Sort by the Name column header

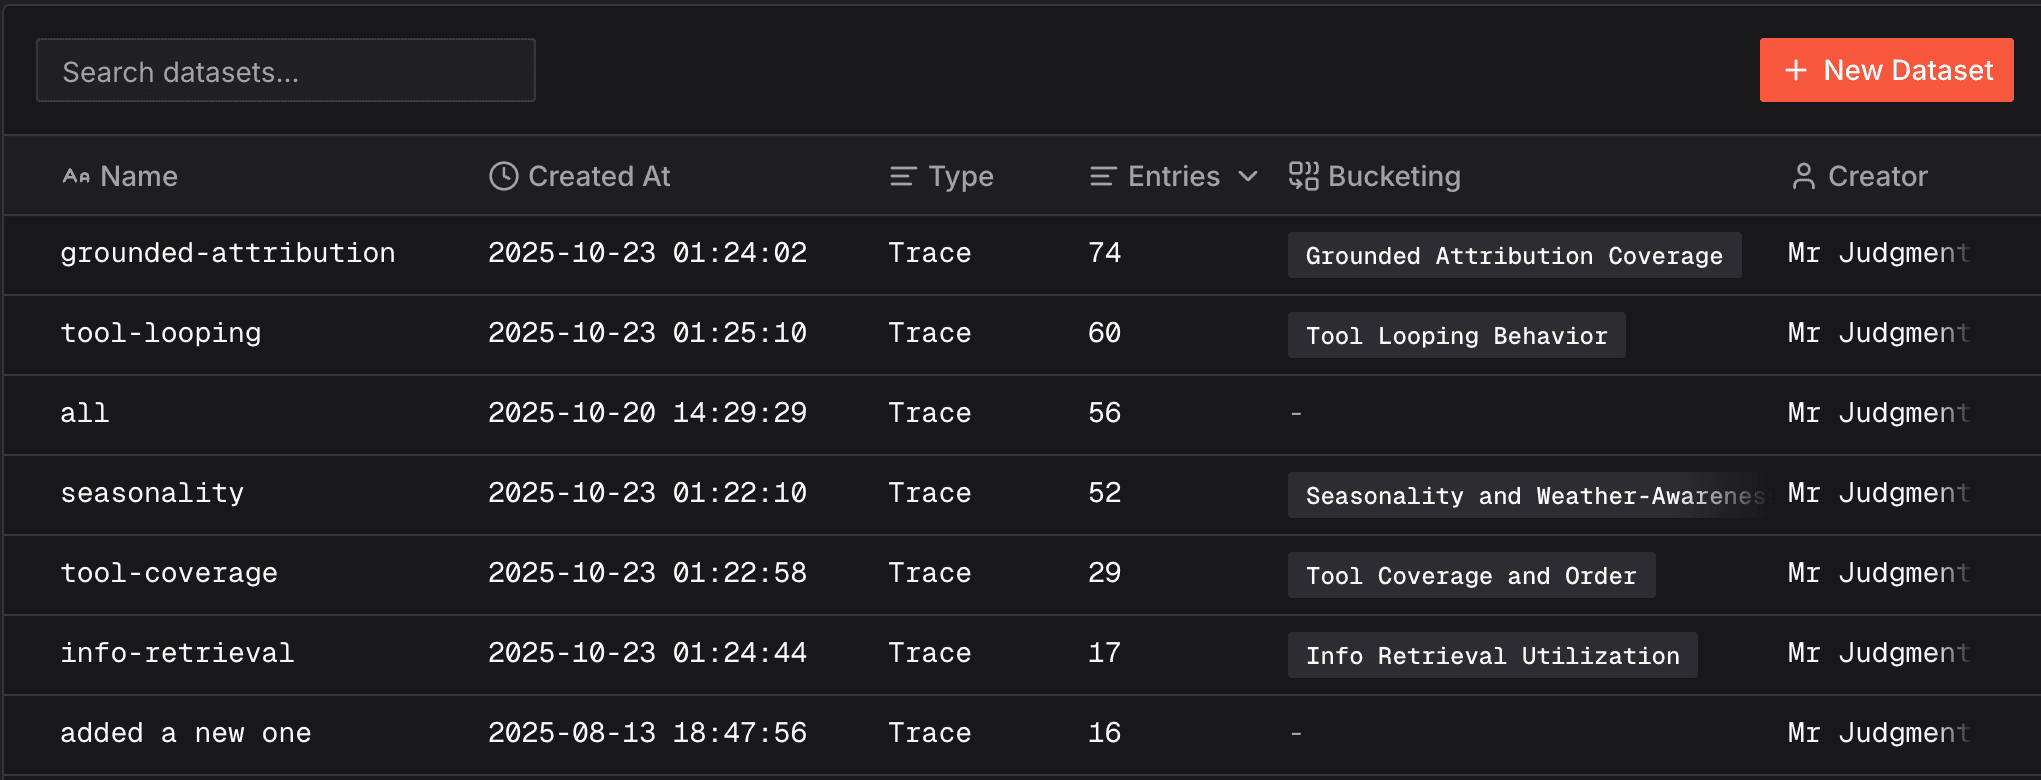pyautogui.click(x=139, y=176)
